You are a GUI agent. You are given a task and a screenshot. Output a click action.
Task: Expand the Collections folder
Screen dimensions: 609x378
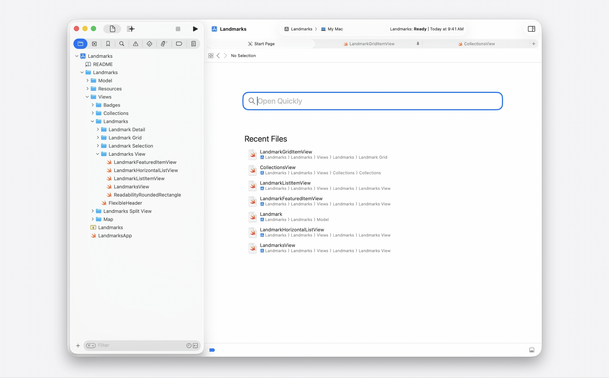point(92,113)
